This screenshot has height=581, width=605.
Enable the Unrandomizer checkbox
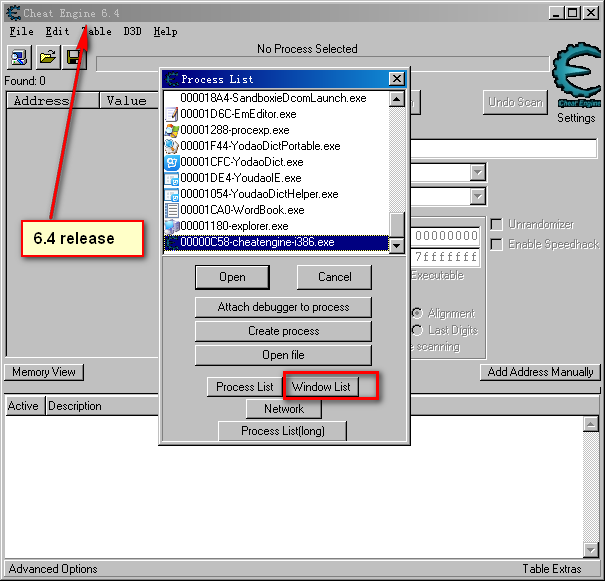(x=497, y=224)
